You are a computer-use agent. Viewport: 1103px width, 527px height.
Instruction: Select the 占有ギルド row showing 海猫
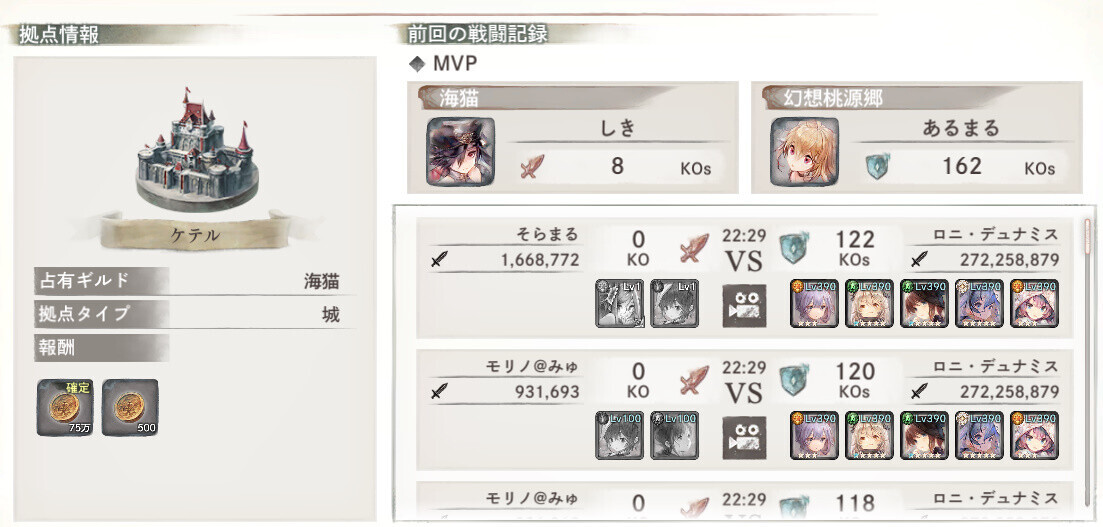194,281
